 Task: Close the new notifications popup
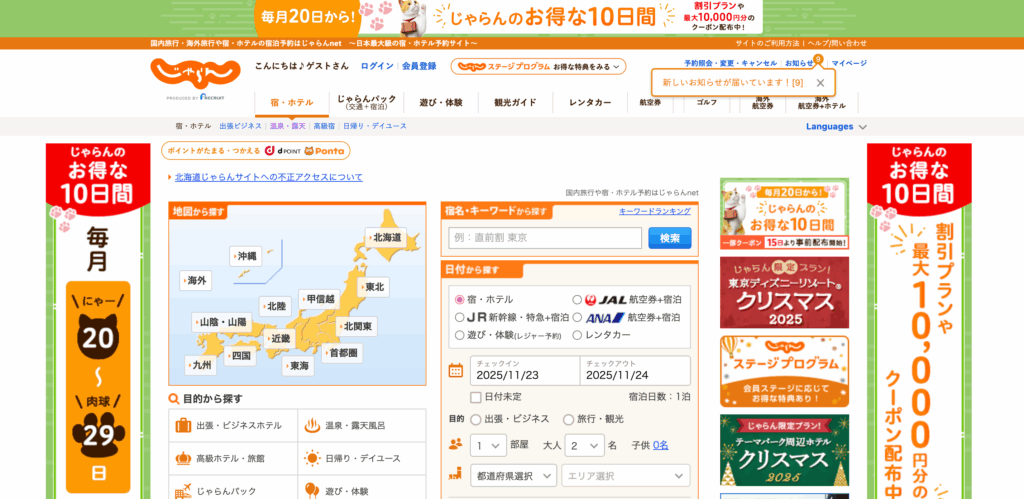820,83
